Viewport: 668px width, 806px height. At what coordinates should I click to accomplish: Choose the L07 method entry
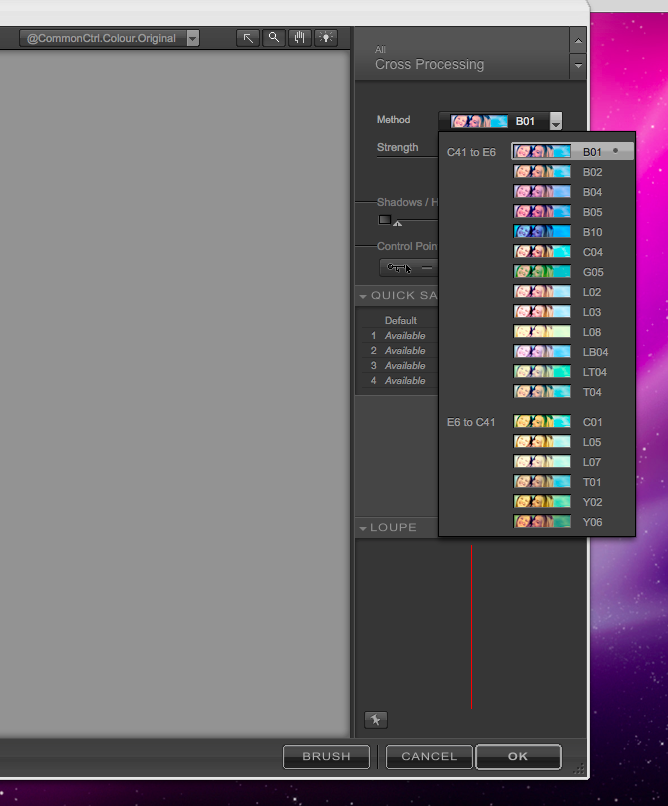click(x=572, y=462)
